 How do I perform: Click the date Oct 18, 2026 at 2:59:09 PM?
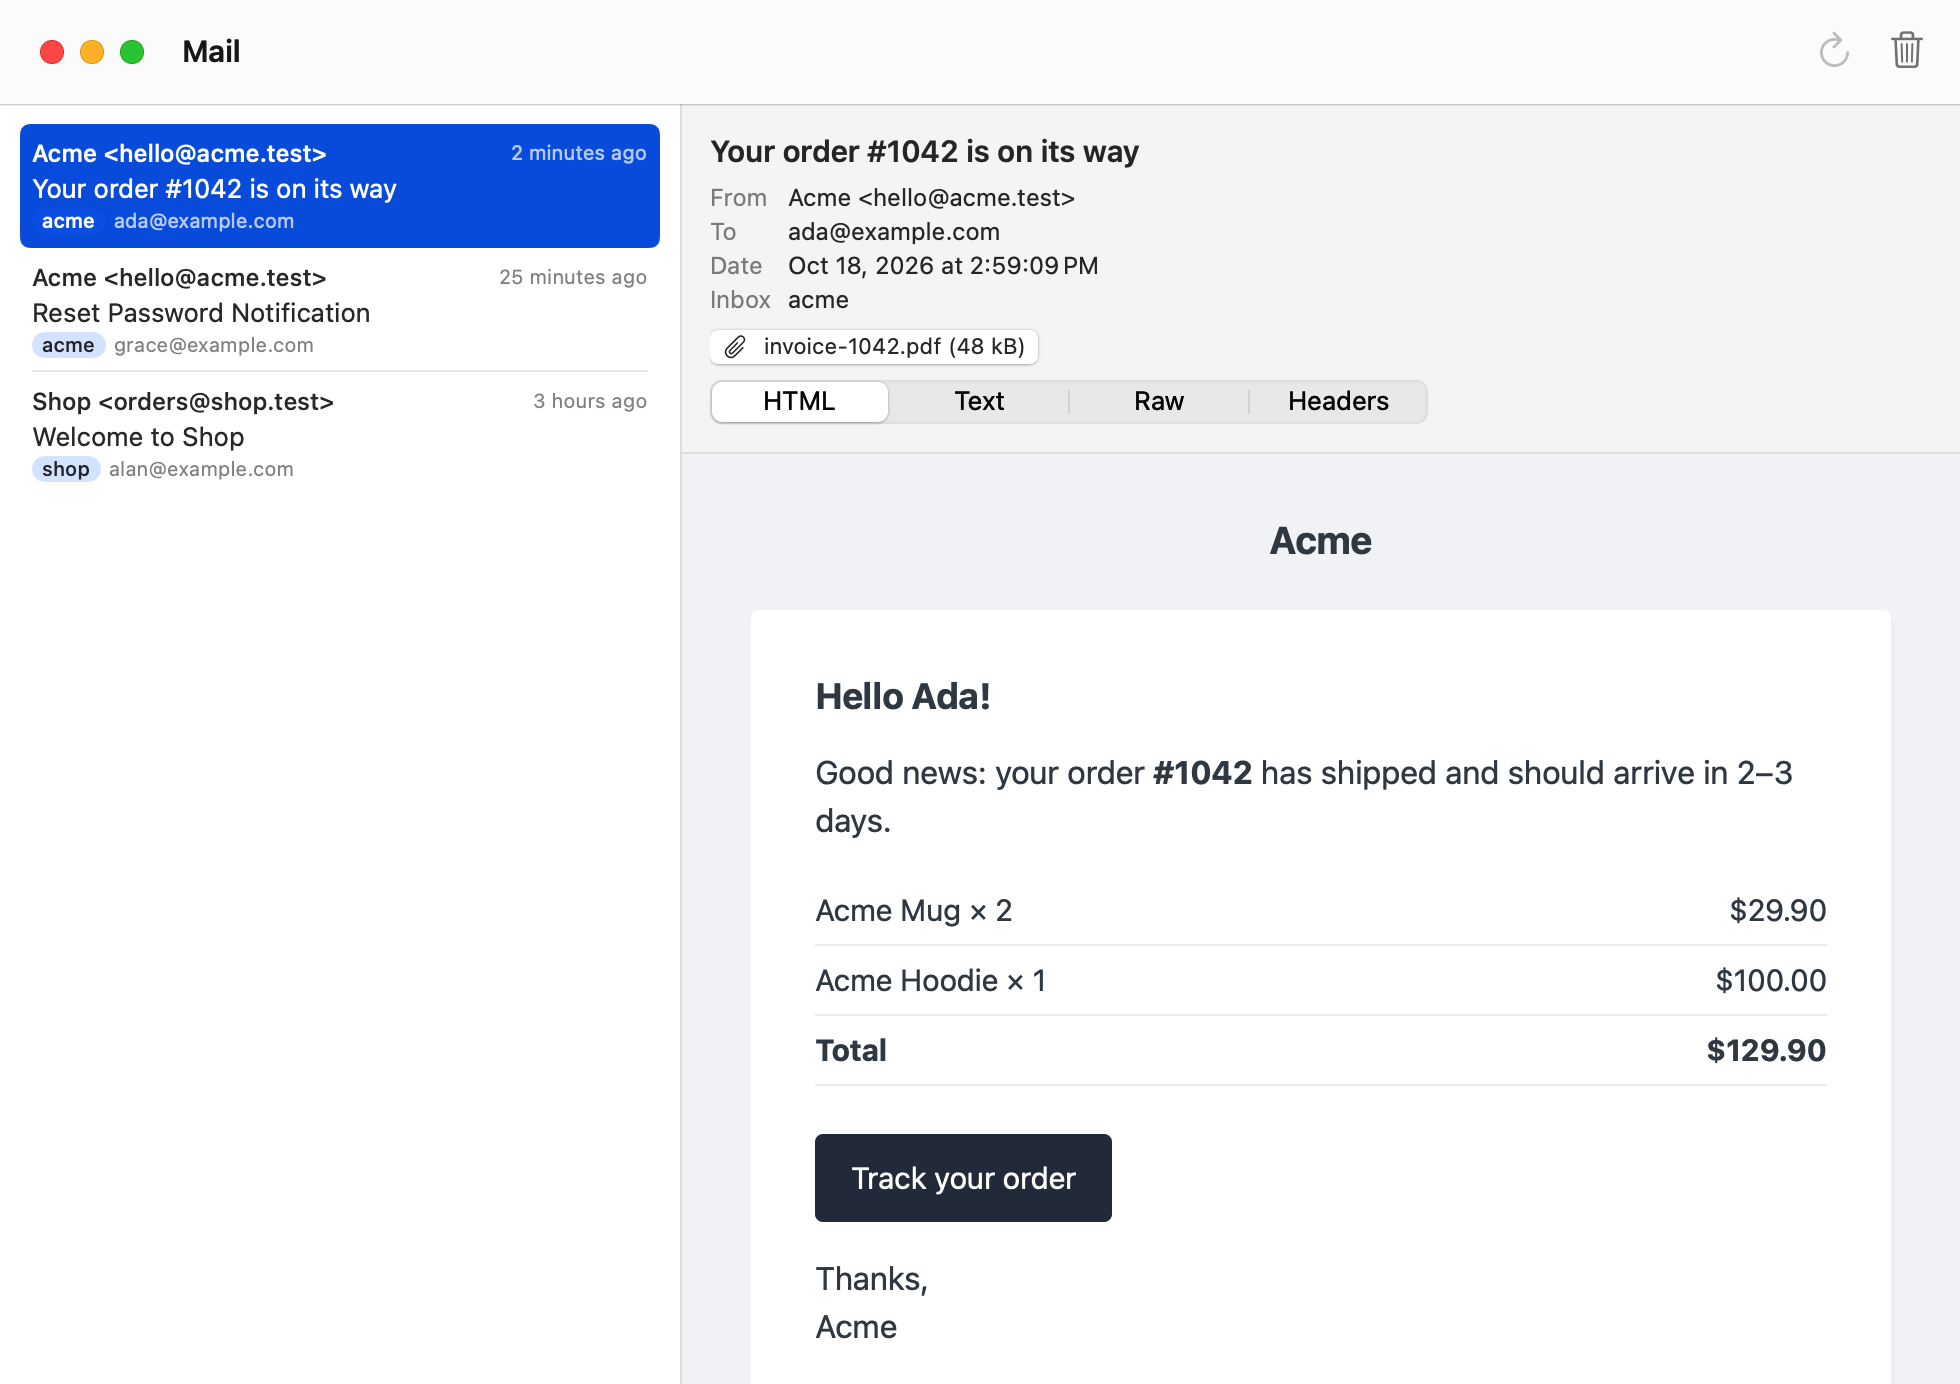[x=943, y=266]
